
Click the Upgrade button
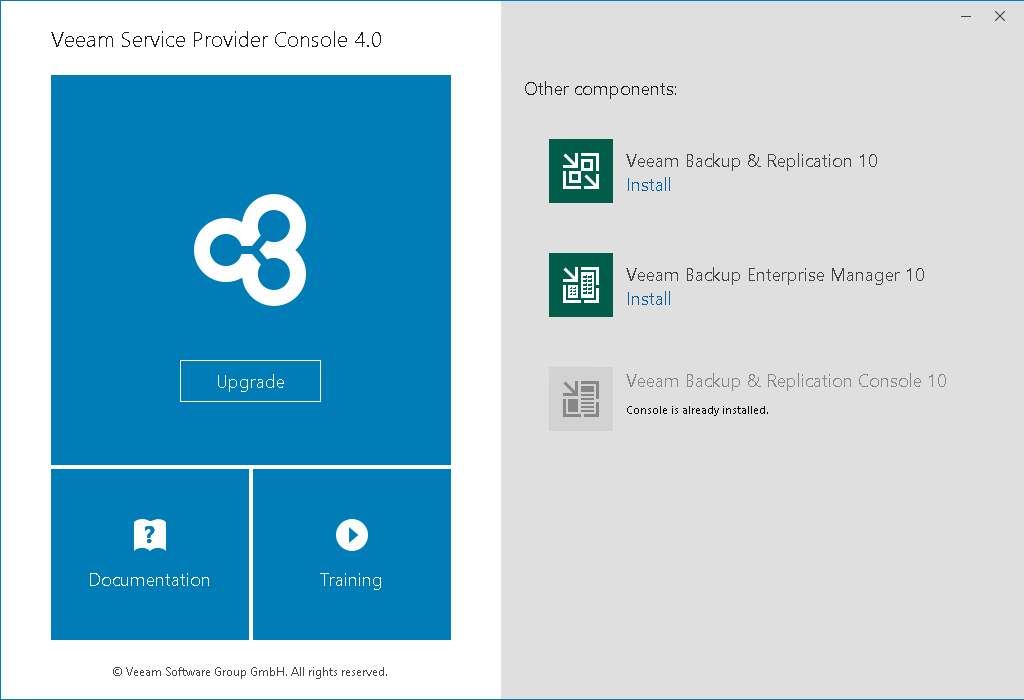tap(250, 381)
